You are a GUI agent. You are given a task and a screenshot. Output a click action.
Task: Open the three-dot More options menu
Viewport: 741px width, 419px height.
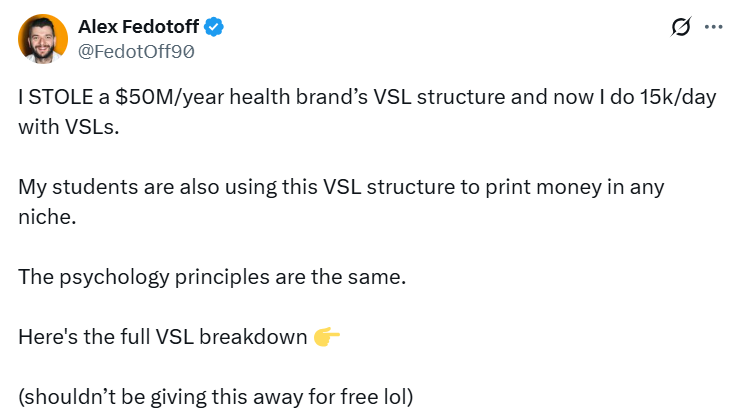point(713,28)
